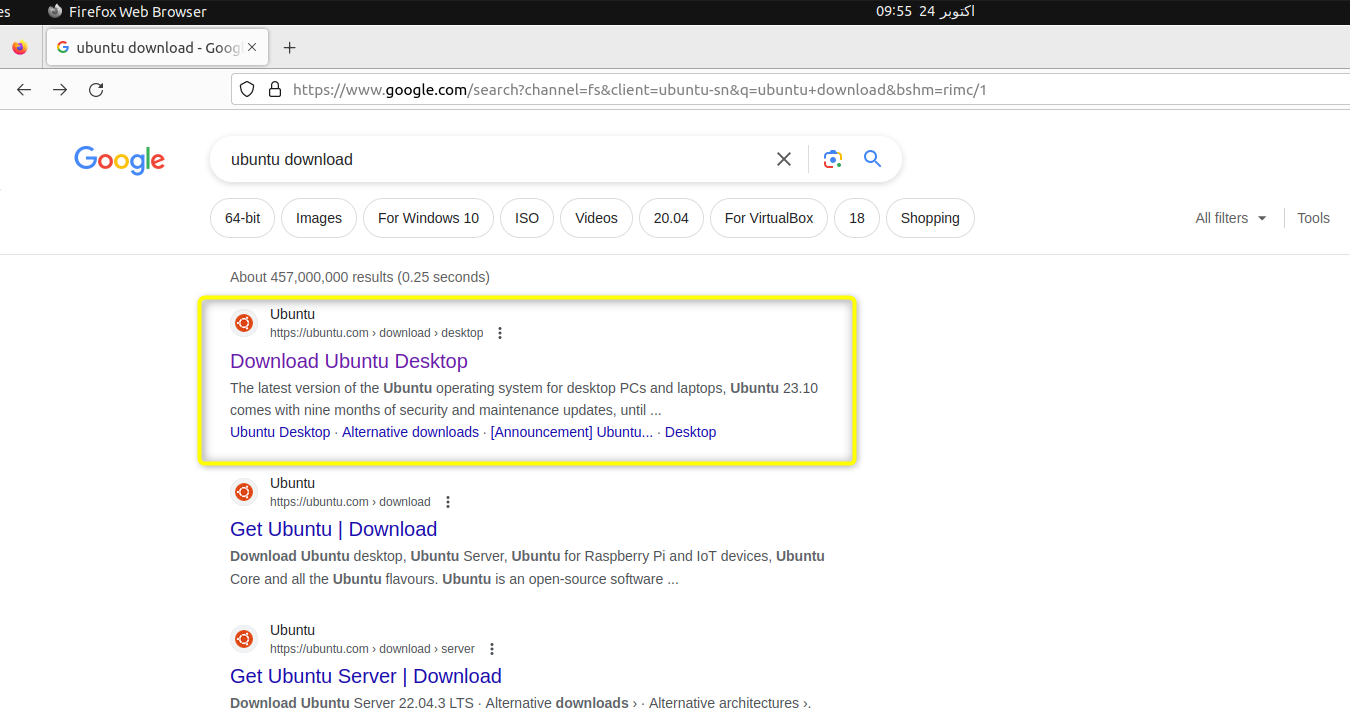1350x726 pixels.
Task: Open a new browser tab
Action: (290, 47)
